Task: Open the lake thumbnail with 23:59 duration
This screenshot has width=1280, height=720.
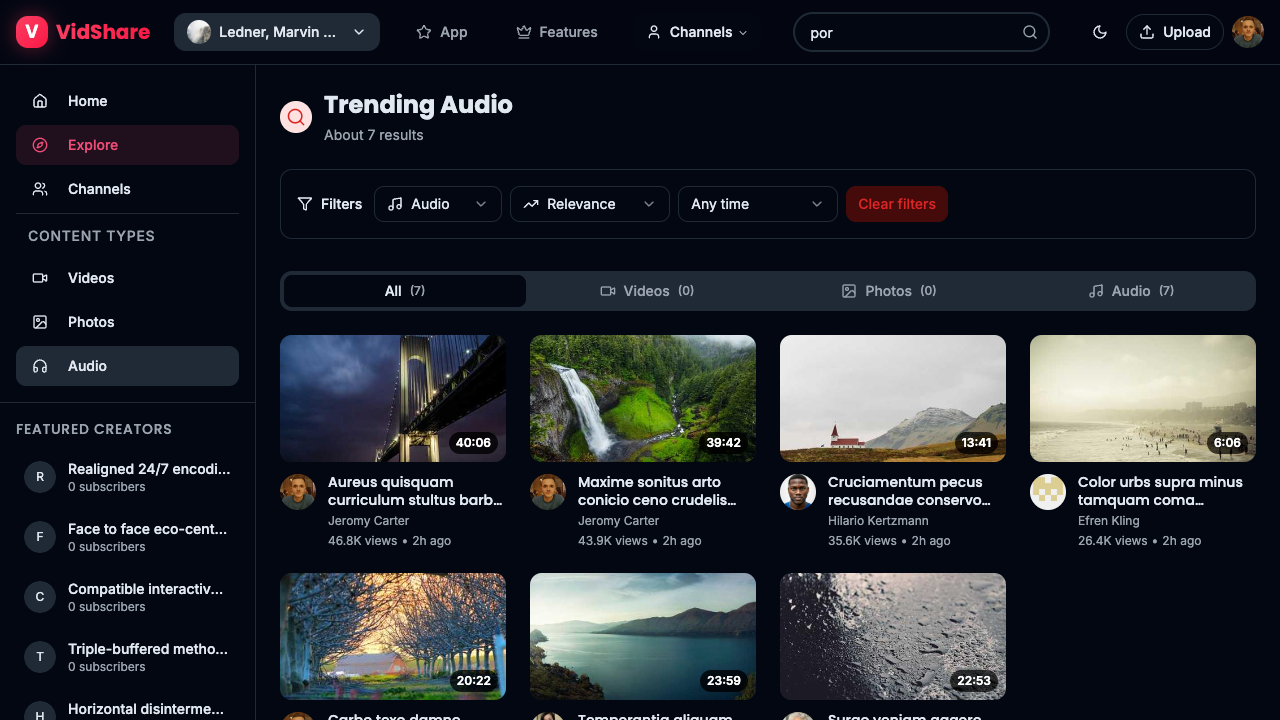Action: [643, 636]
